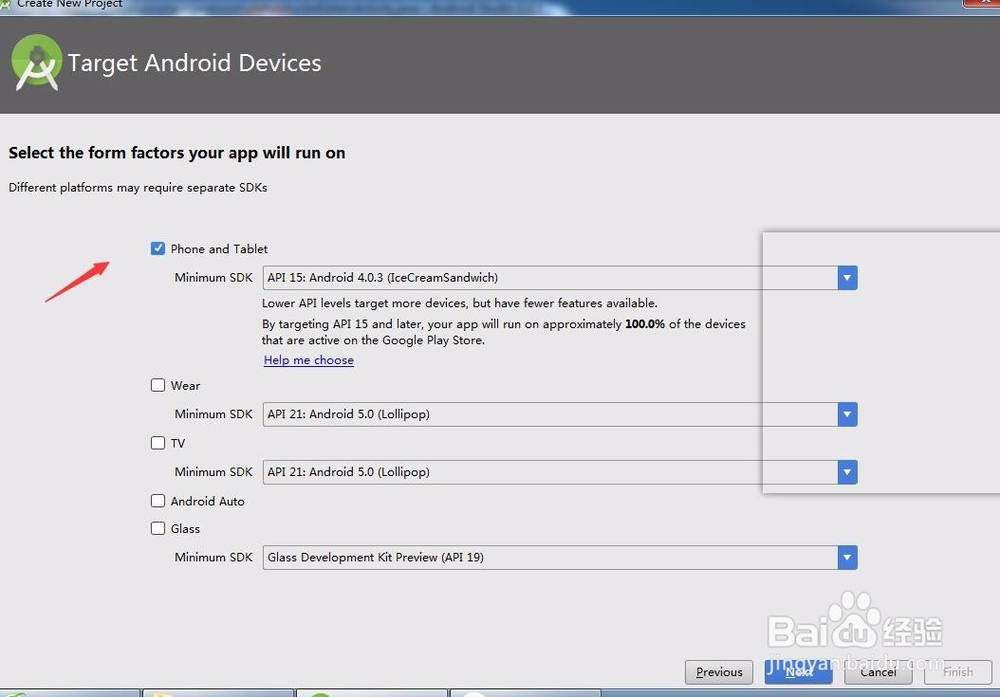Open the Phone and Tablet Minimum SDK dropdown
The image size is (1000, 697).
pyautogui.click(x=847, y=277)
